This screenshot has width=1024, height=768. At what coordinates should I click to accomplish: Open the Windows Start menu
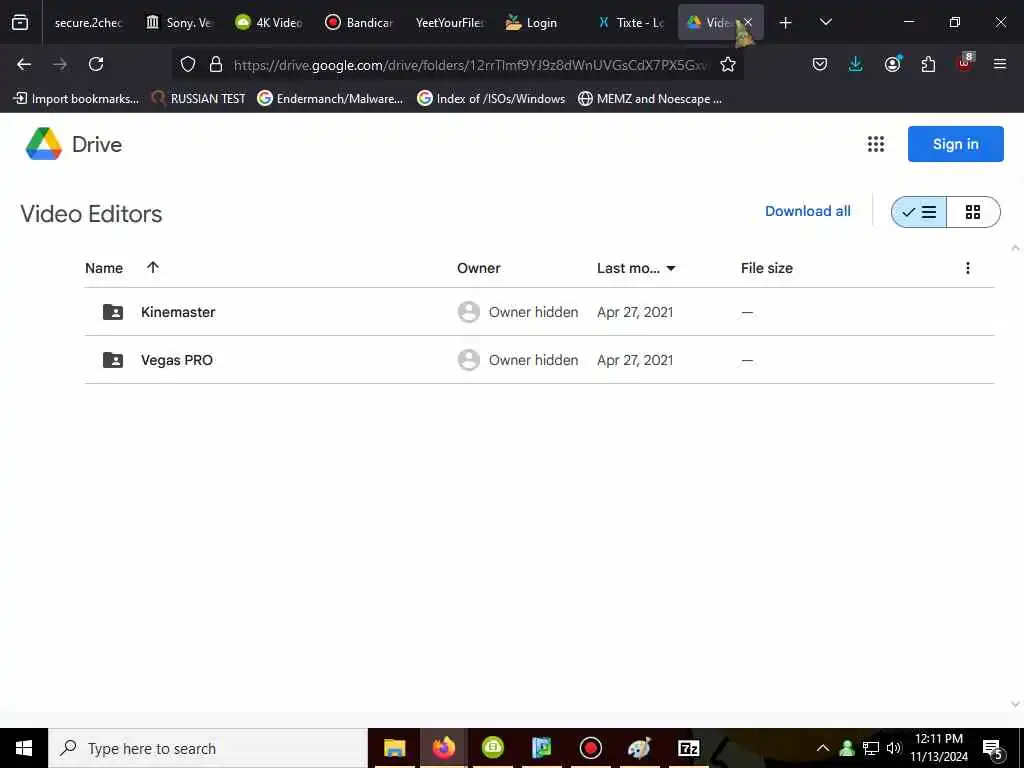point(24,748)
